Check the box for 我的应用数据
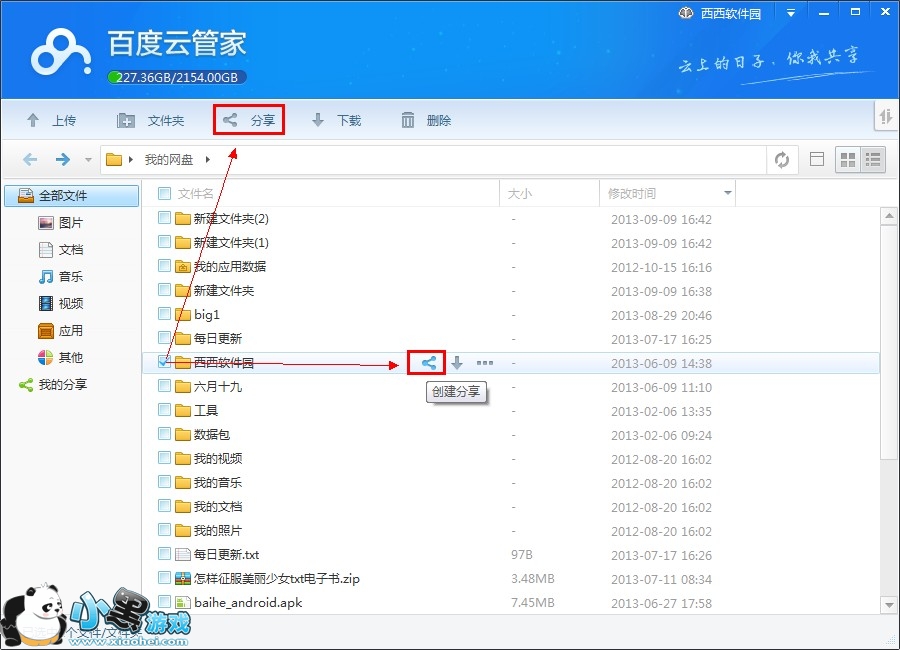Viewport: 900px width, 650px height. (x=164, y=266)
